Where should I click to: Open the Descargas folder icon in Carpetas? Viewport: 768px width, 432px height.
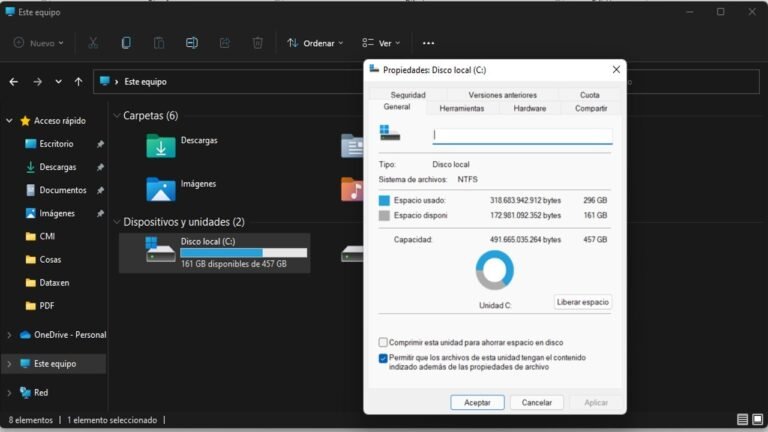[x=161, y=146]
